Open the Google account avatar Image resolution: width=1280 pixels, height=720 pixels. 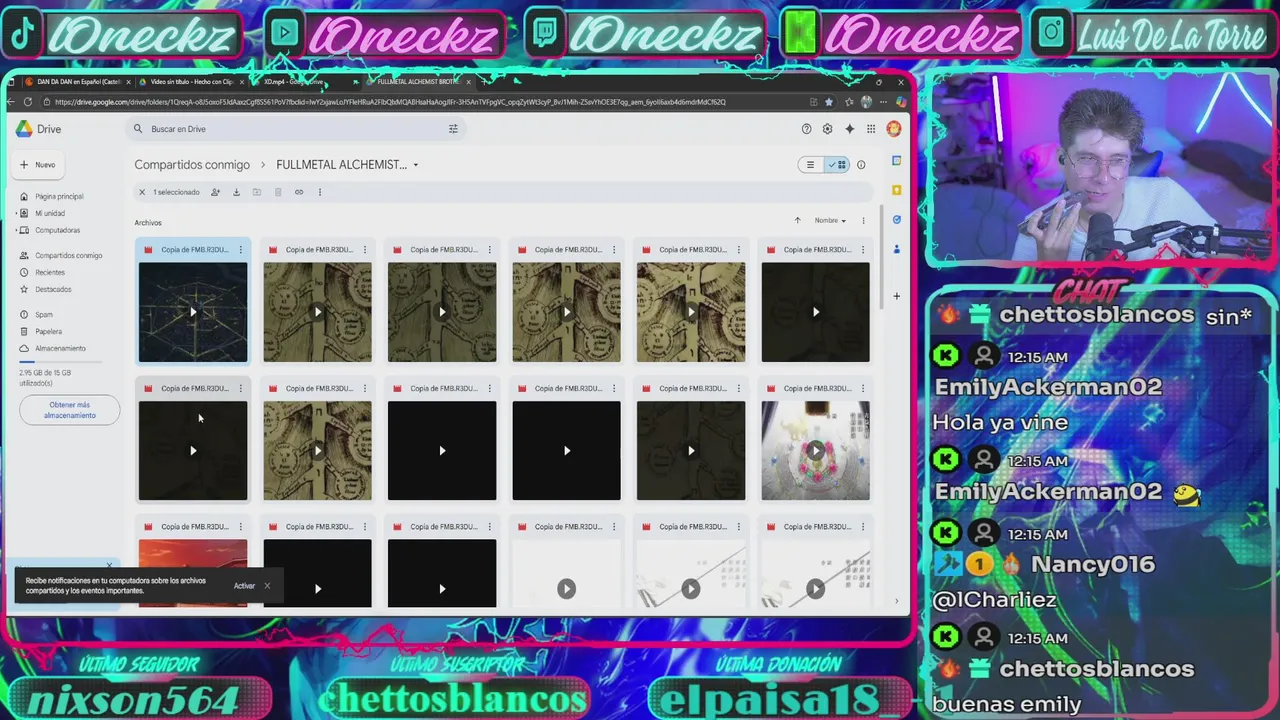(893, 129)
